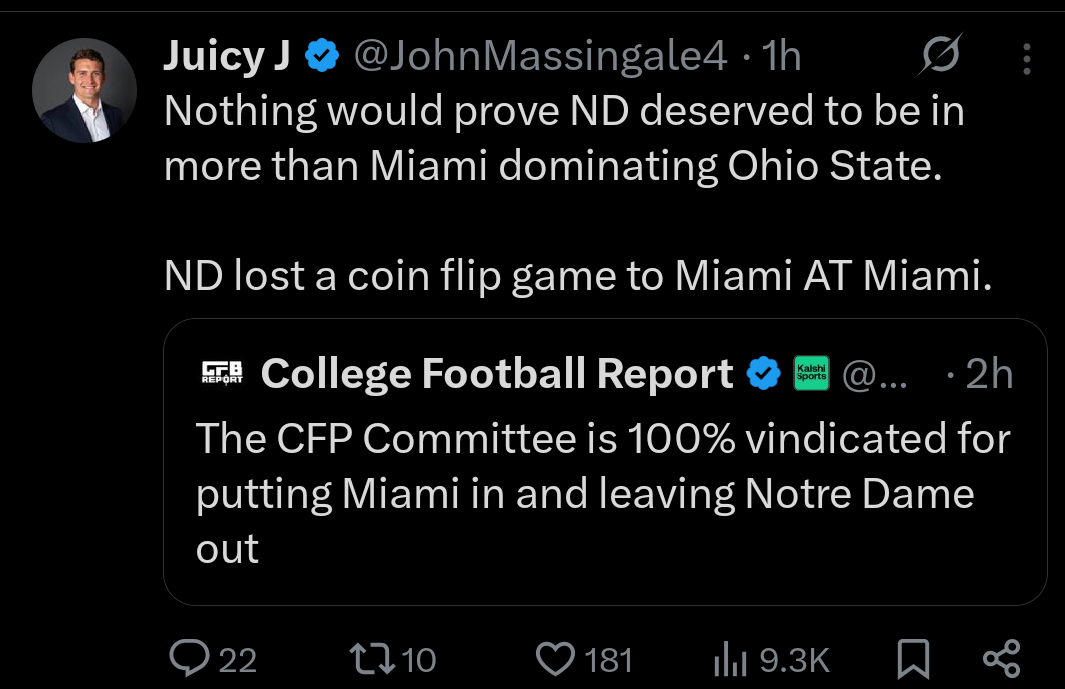This screenshot has height=689, width=1065.
Task: Open the three-dot more options menu
Action: tap(1027, 60)
